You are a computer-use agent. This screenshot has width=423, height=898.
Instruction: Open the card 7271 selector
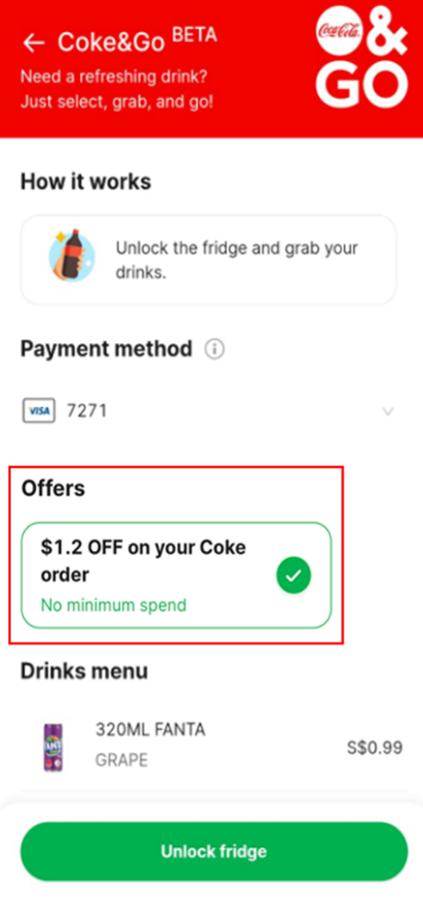(x=209, y=411)
